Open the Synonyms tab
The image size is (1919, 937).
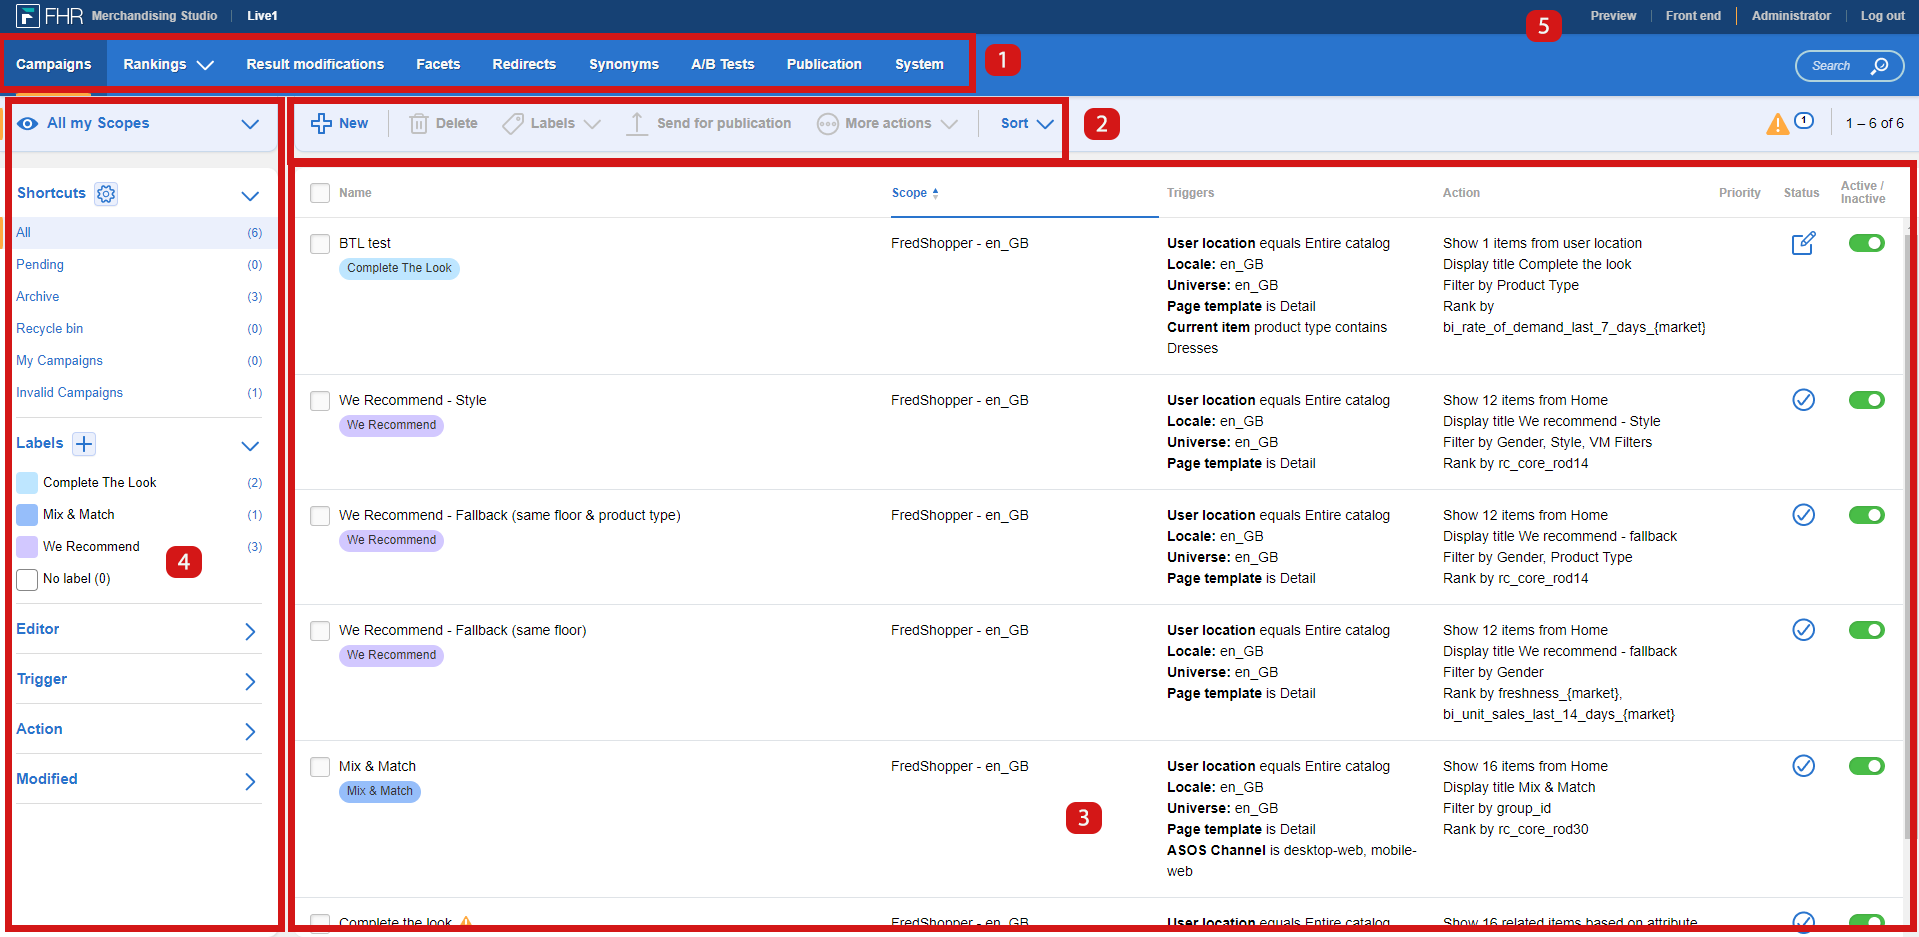point(624,64)
